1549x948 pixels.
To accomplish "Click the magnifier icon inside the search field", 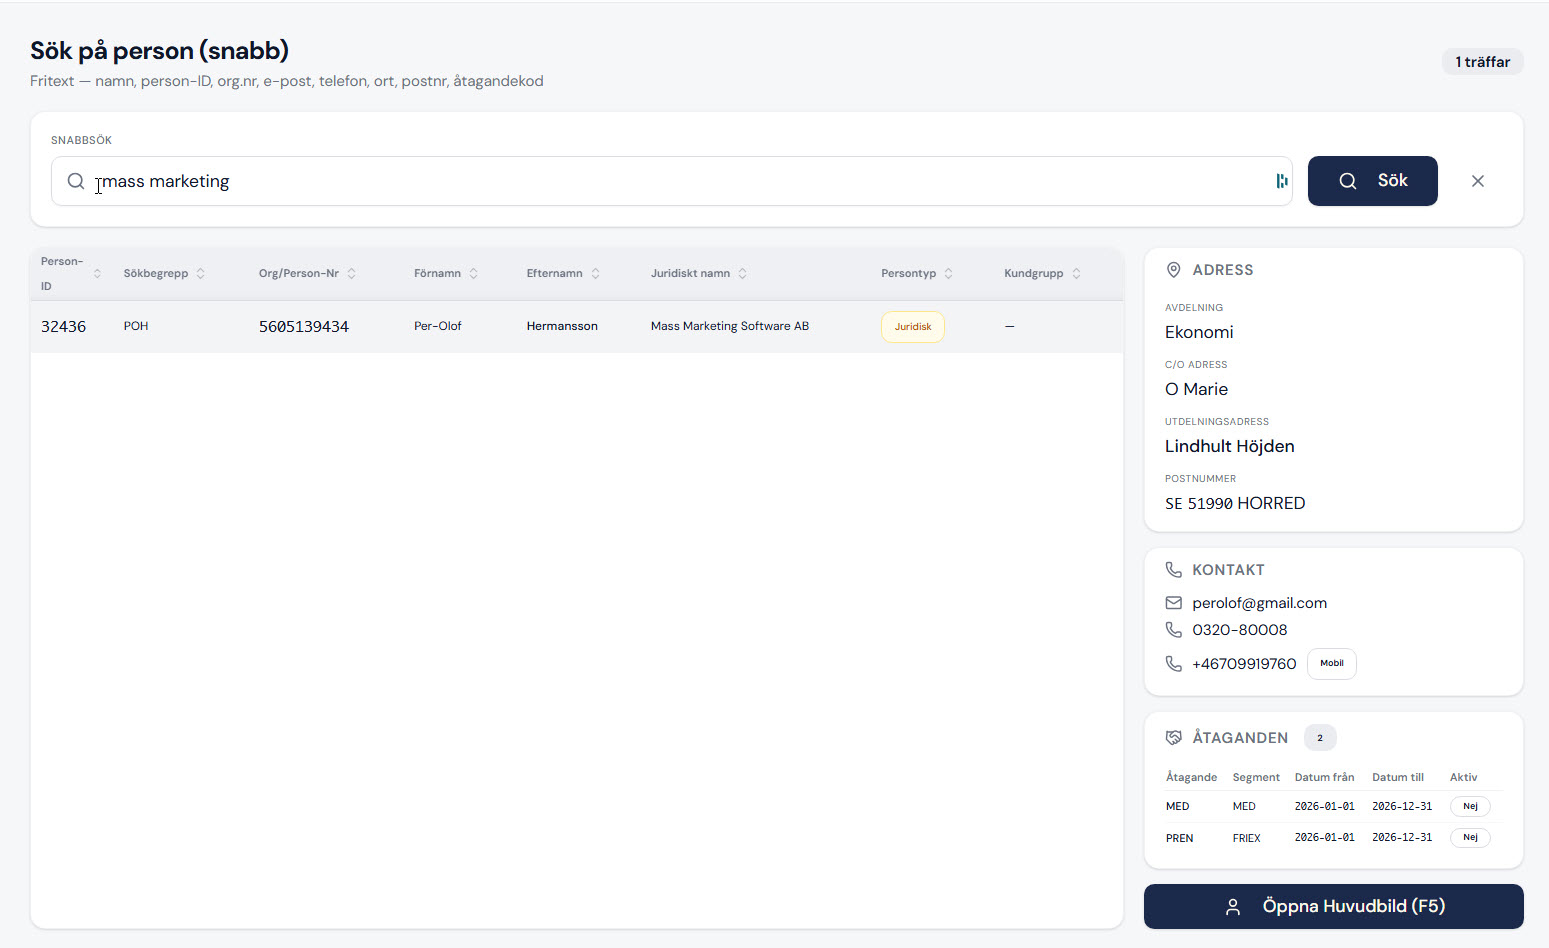I will coord(76,181).
